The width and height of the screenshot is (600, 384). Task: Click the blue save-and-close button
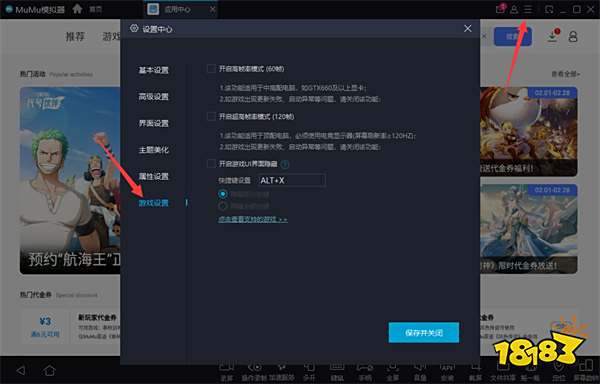tap(424, 332)
